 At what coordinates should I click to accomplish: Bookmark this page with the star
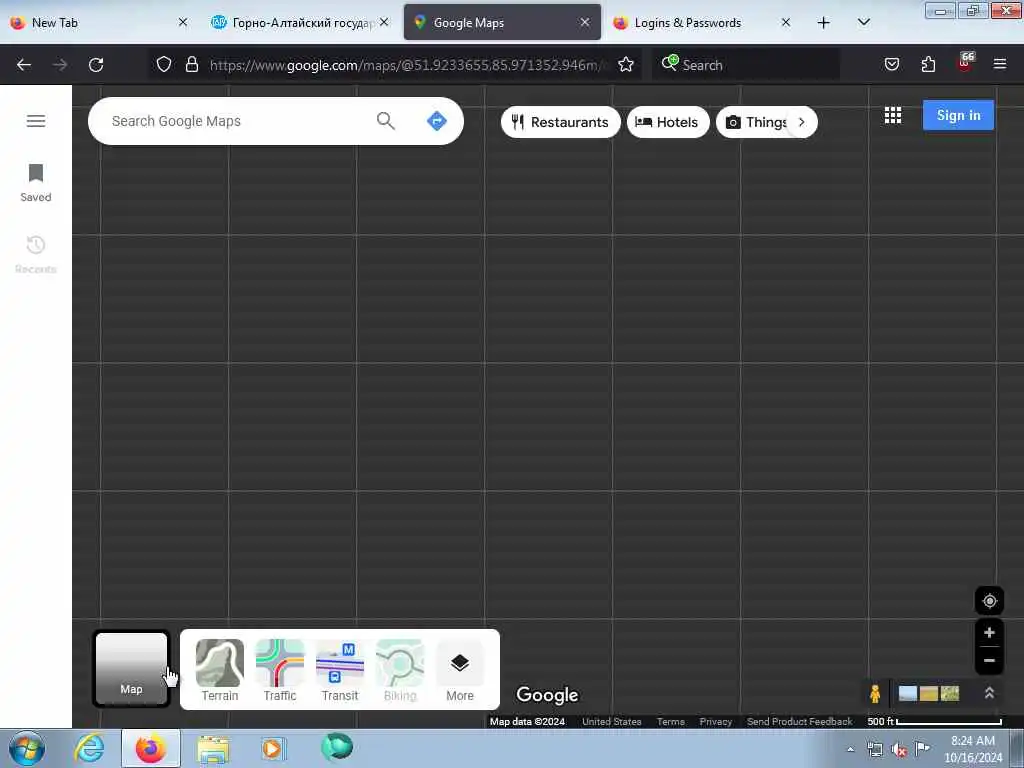click(x=626, y=65)
